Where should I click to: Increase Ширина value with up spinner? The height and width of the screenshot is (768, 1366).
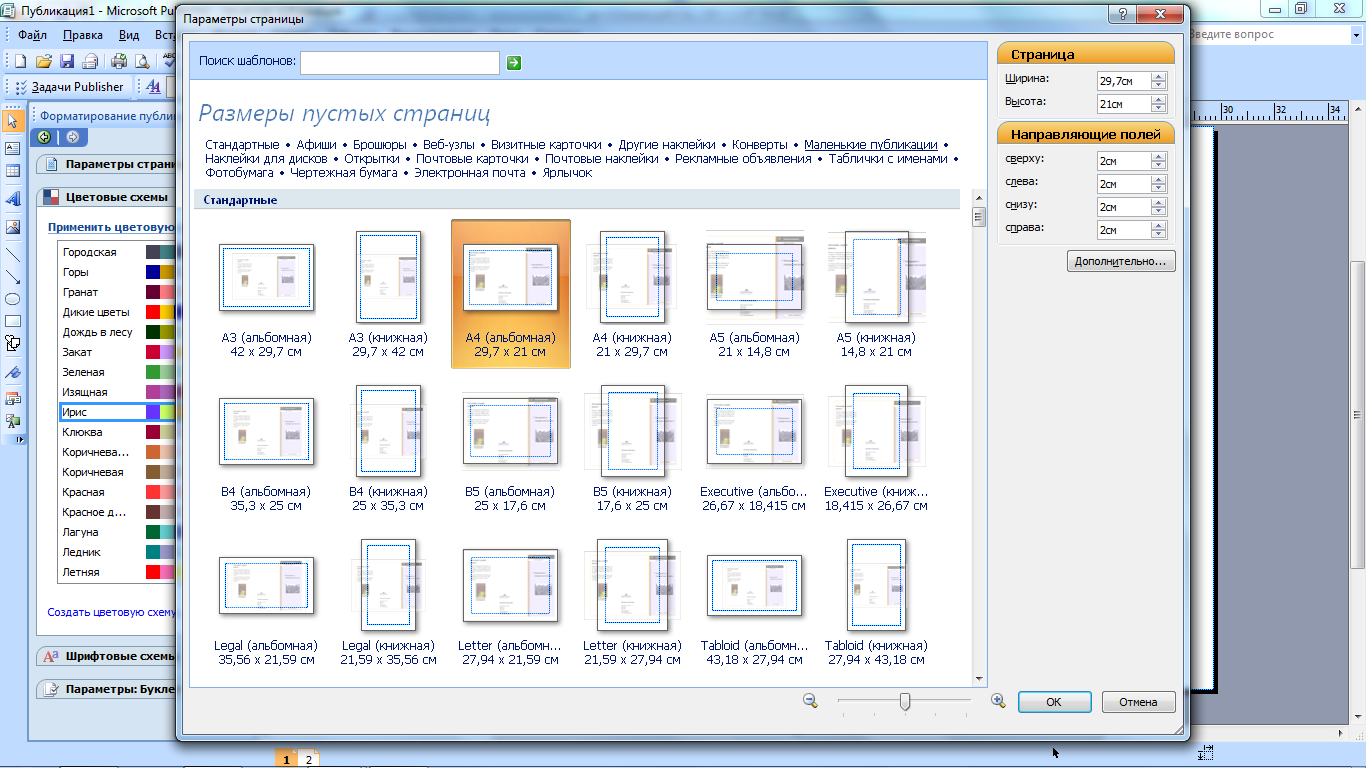(1158, 77)
